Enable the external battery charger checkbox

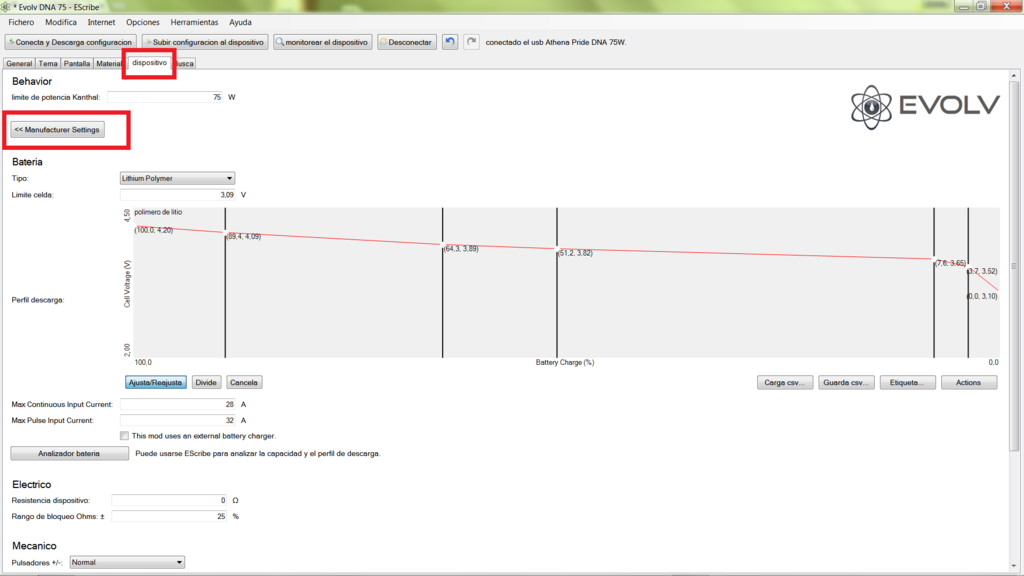point(124,436)
